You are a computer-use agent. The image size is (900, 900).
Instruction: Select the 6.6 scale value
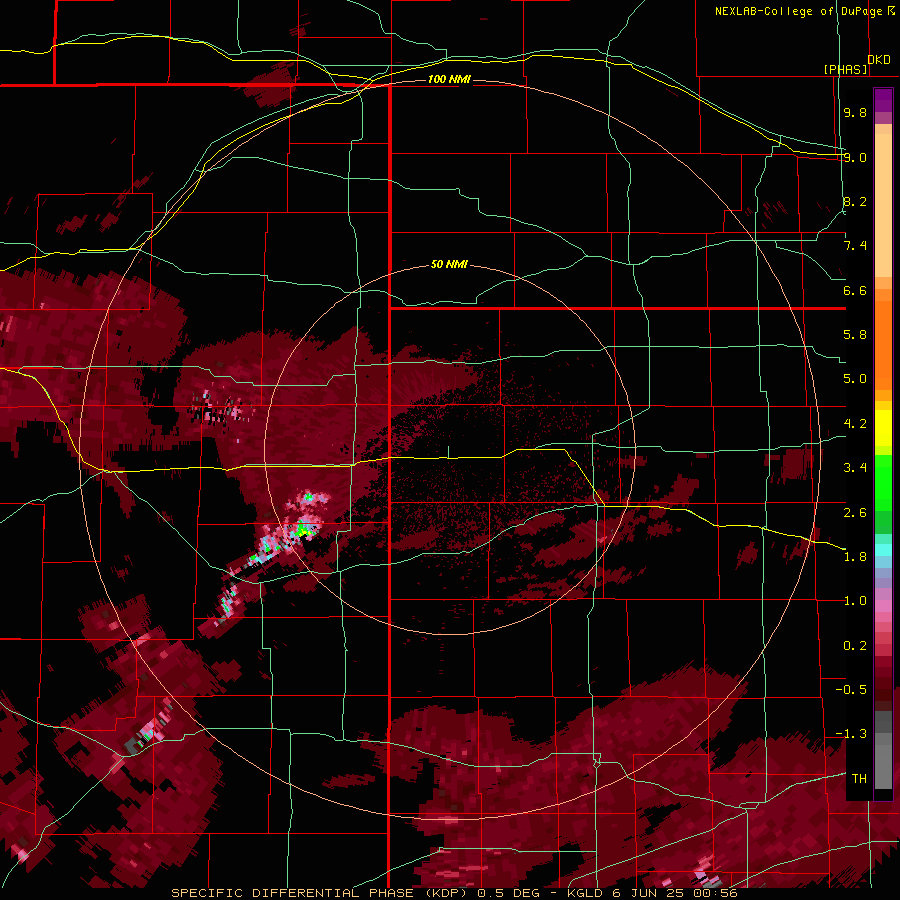tap(855, 290)
